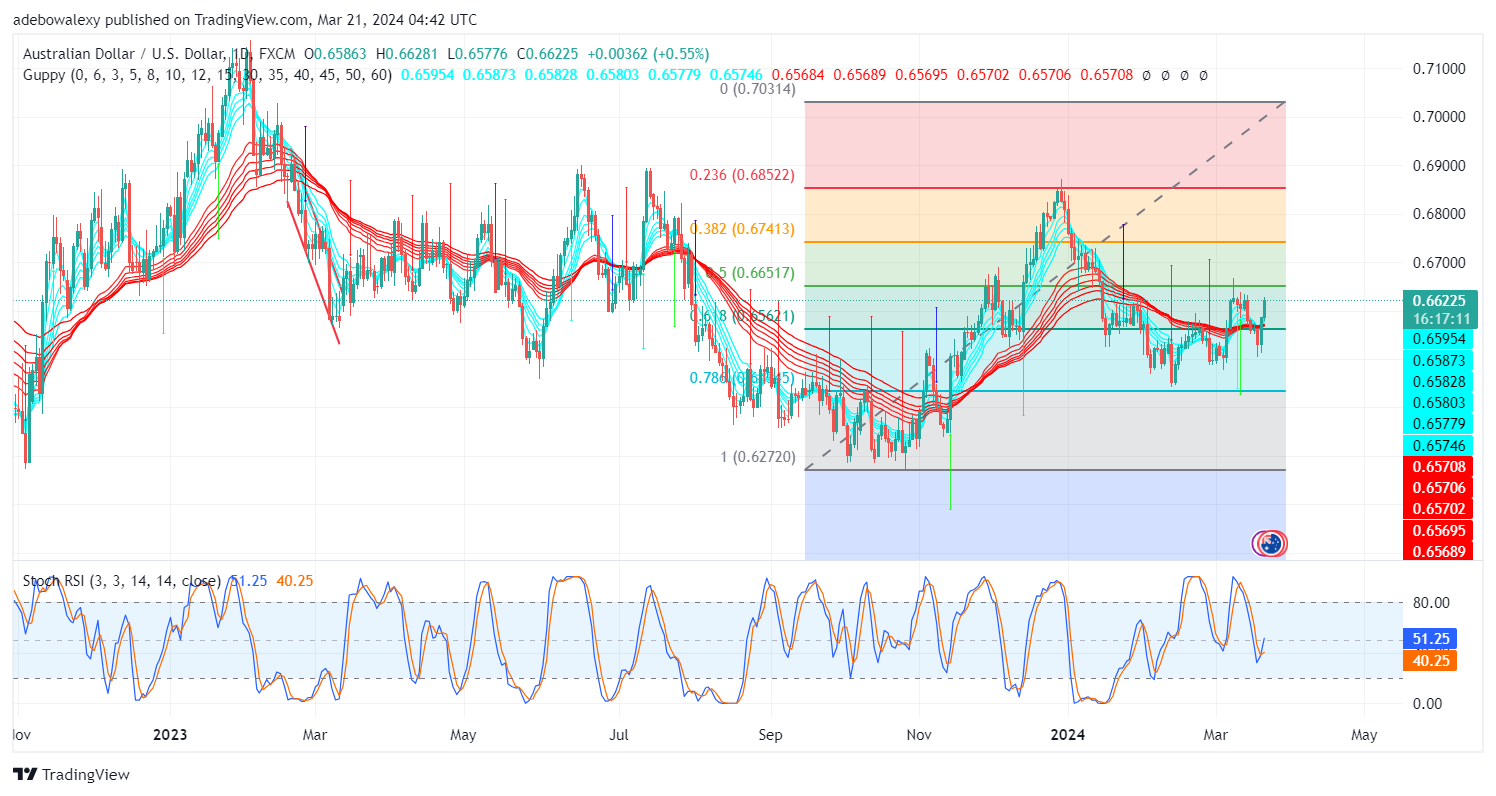Click the 2024 label on time axis
This screenshot has width=1496, height=796.
click(x=1068, y=735)
